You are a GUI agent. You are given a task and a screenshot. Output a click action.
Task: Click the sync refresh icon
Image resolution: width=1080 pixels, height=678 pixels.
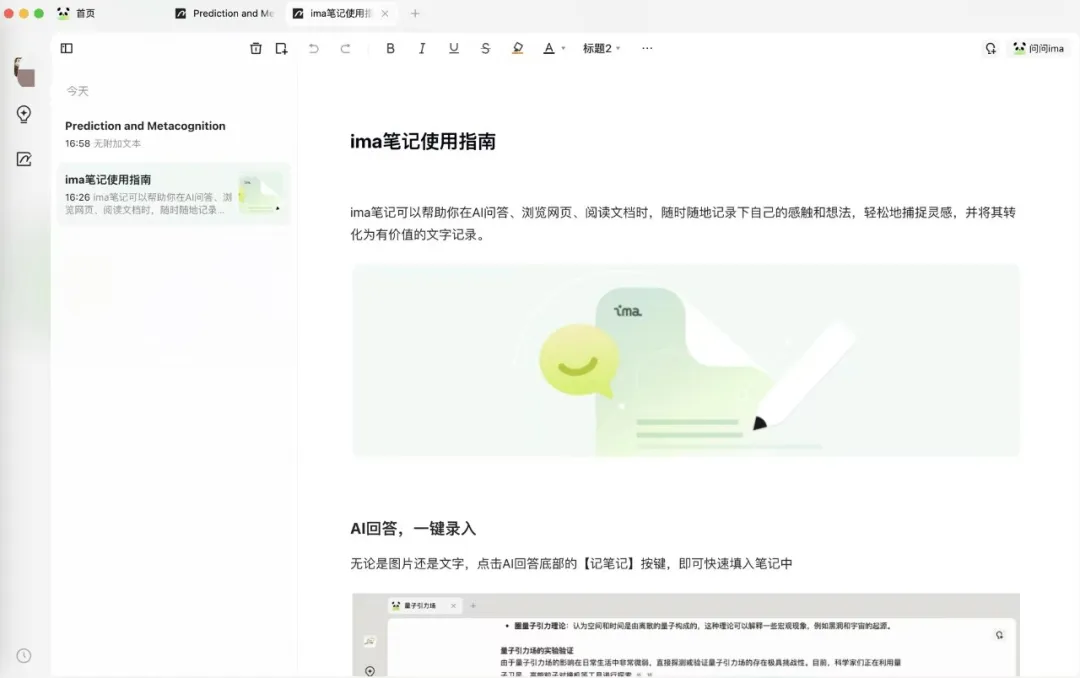[x=990, y=48]
